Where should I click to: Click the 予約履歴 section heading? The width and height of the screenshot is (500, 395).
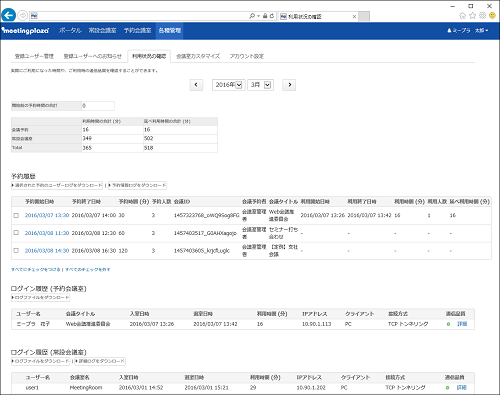pyautogui.click(x=23, y=176)
